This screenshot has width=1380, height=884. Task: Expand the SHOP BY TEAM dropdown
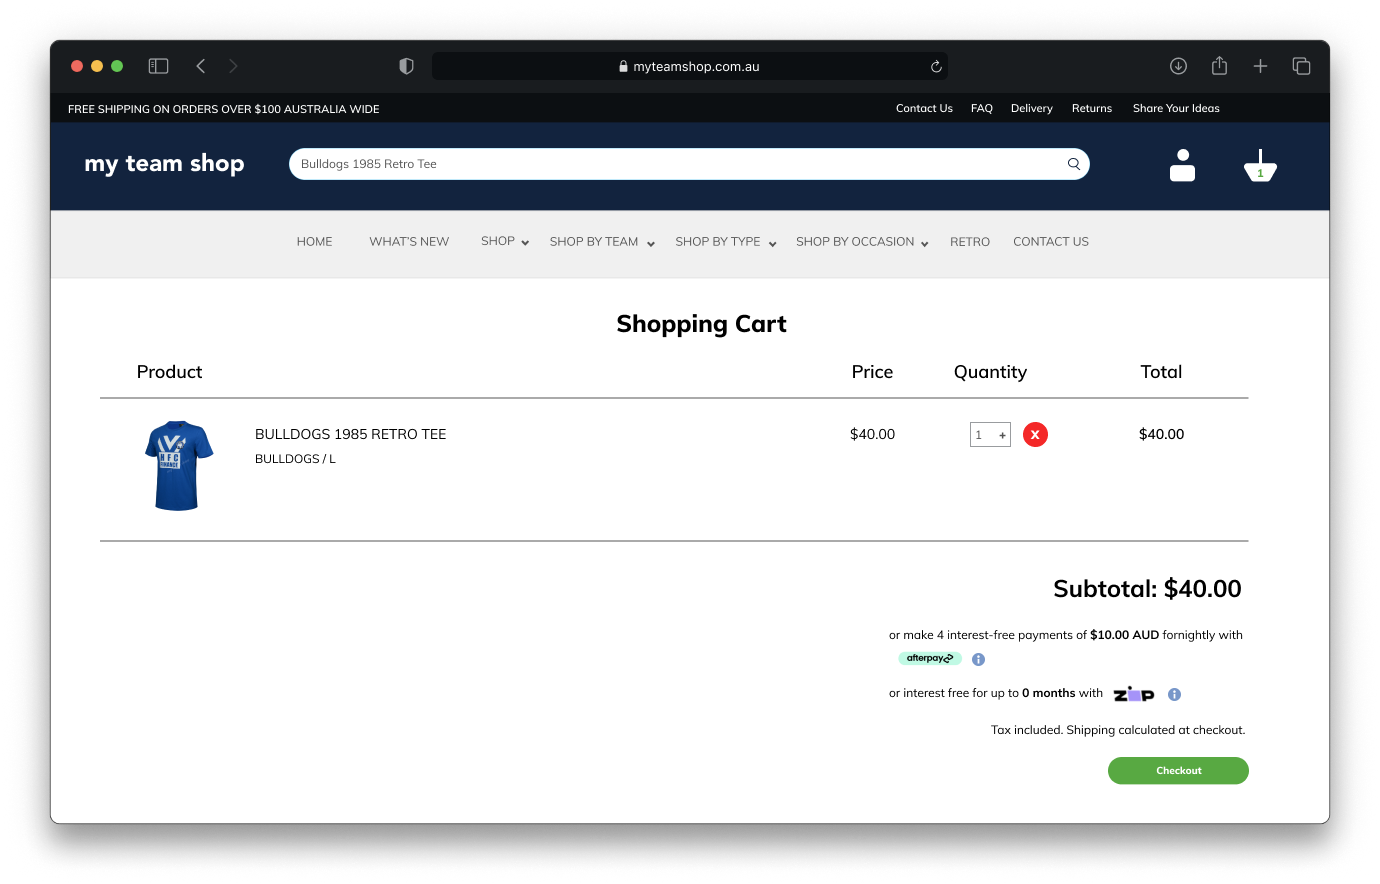pyautogui.click(x=602, y=242)
